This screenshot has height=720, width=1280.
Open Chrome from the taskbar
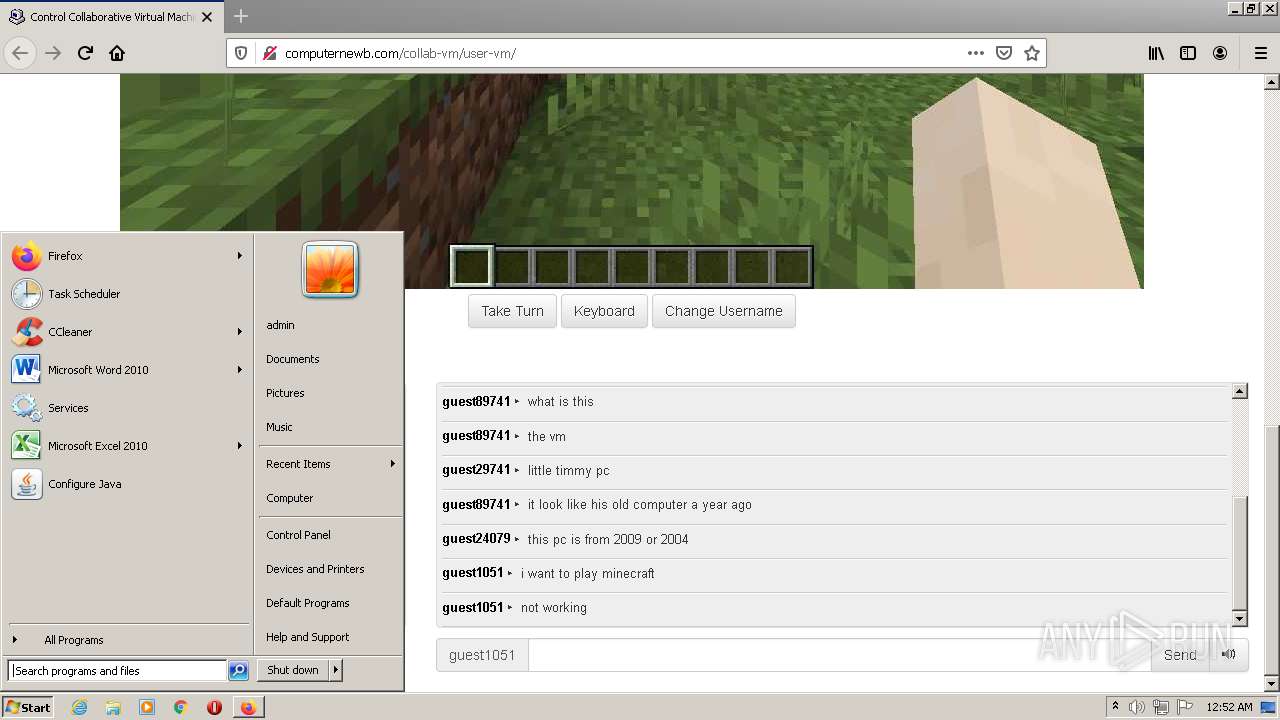click(x=180, y=707)
